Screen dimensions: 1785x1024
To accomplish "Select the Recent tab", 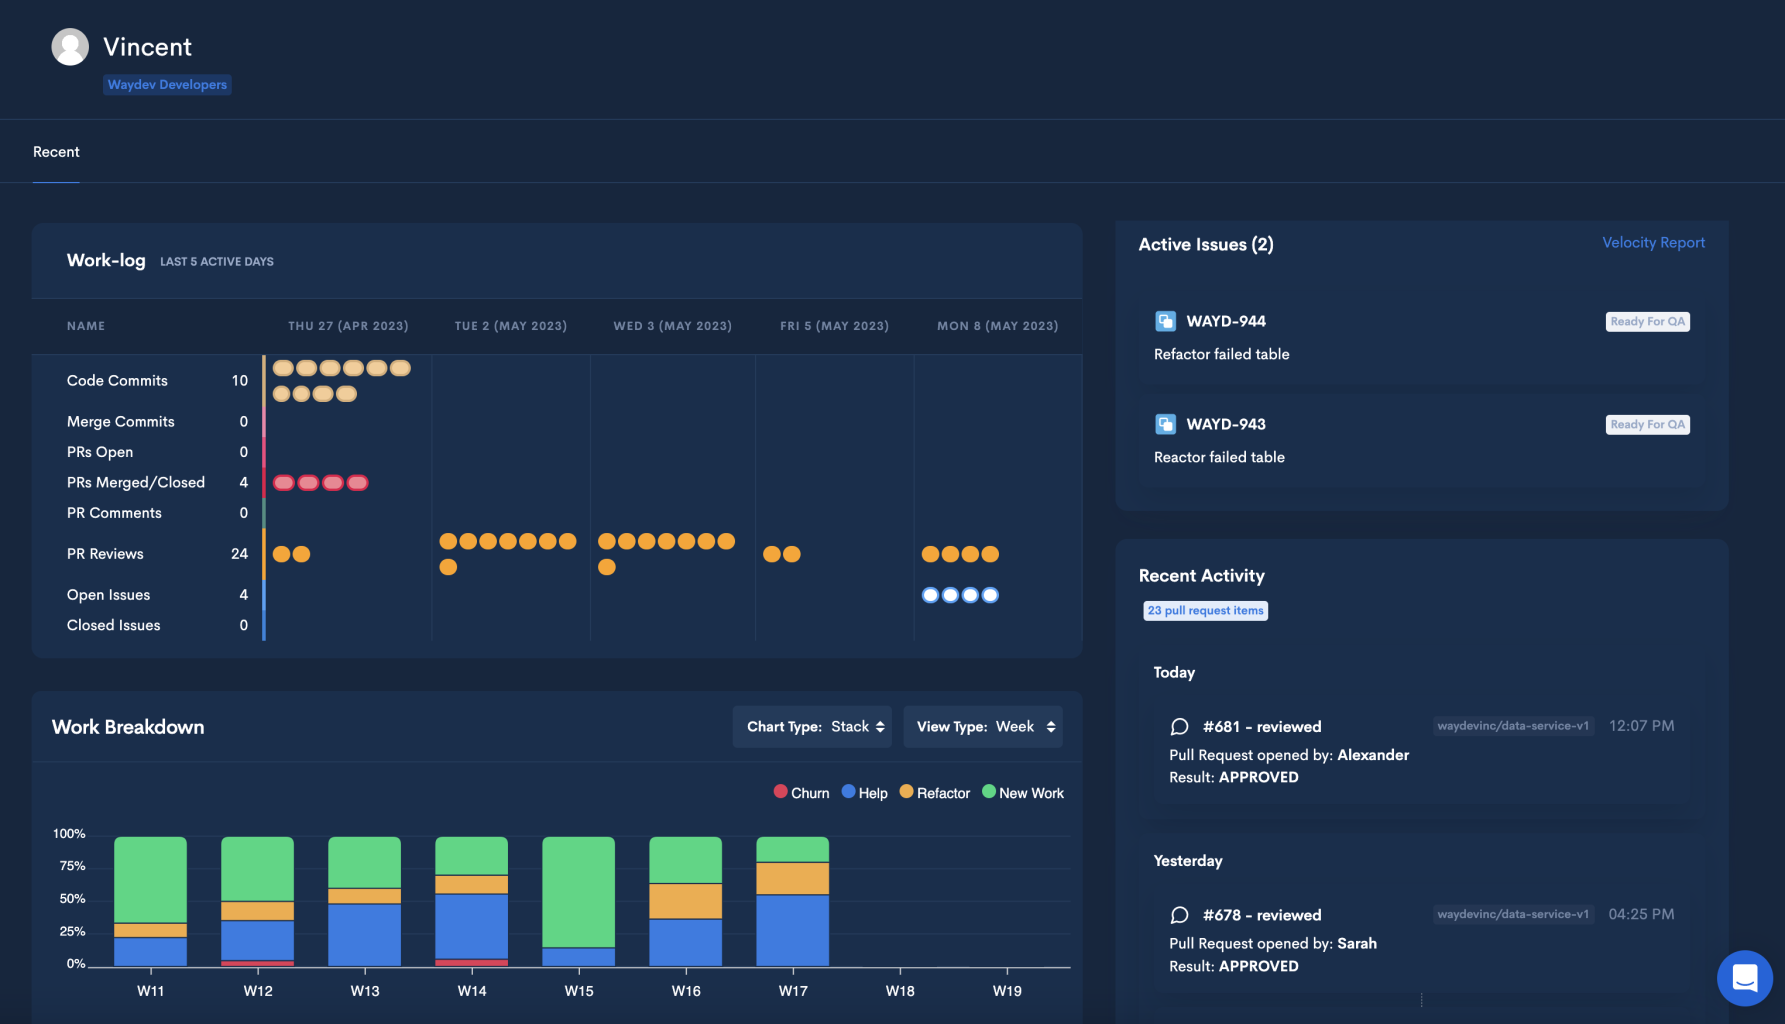I will pos(56,152).
